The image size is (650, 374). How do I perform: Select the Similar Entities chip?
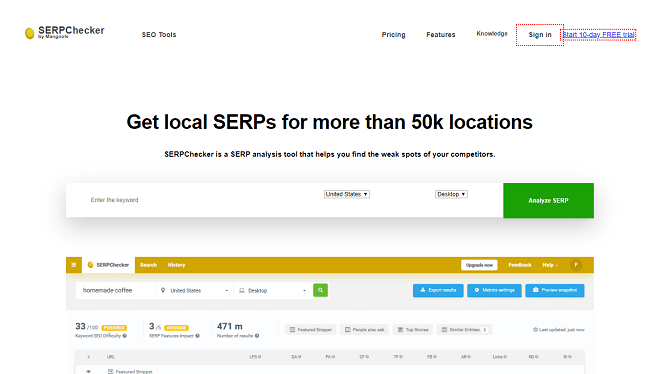click(464, 330)
